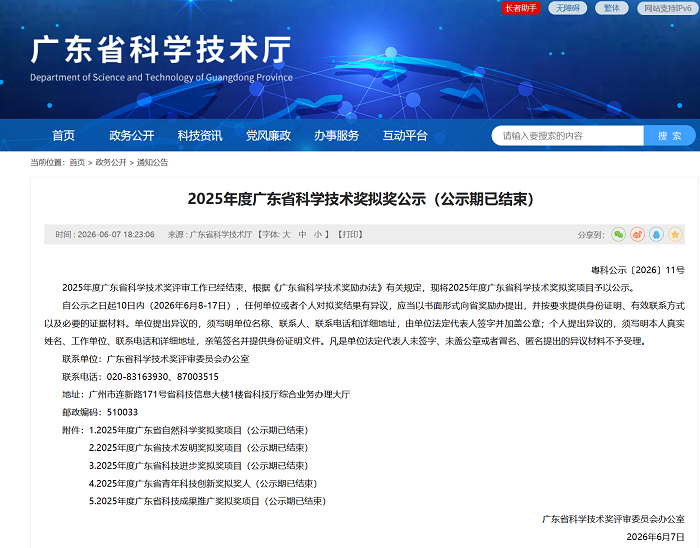Set font size to 大

286,234
